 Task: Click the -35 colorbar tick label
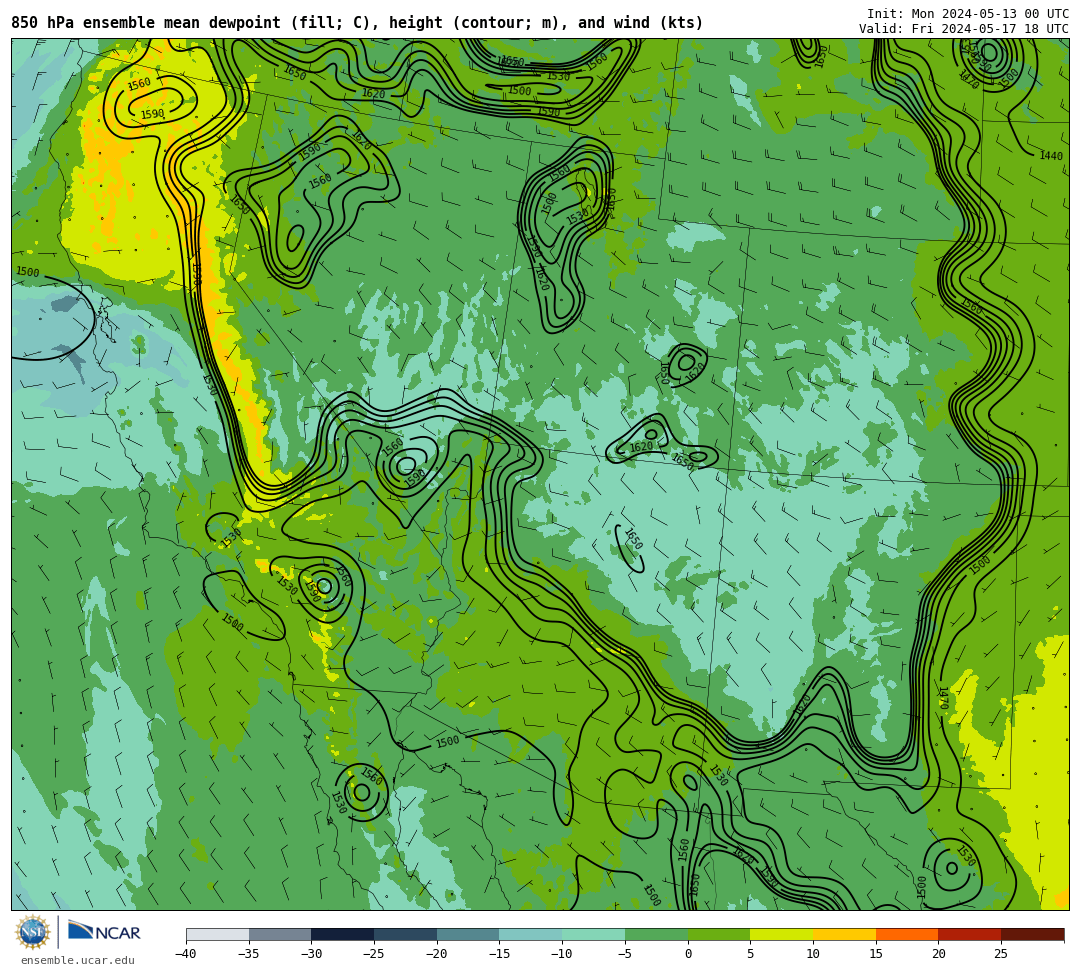(x=248, y=954)
